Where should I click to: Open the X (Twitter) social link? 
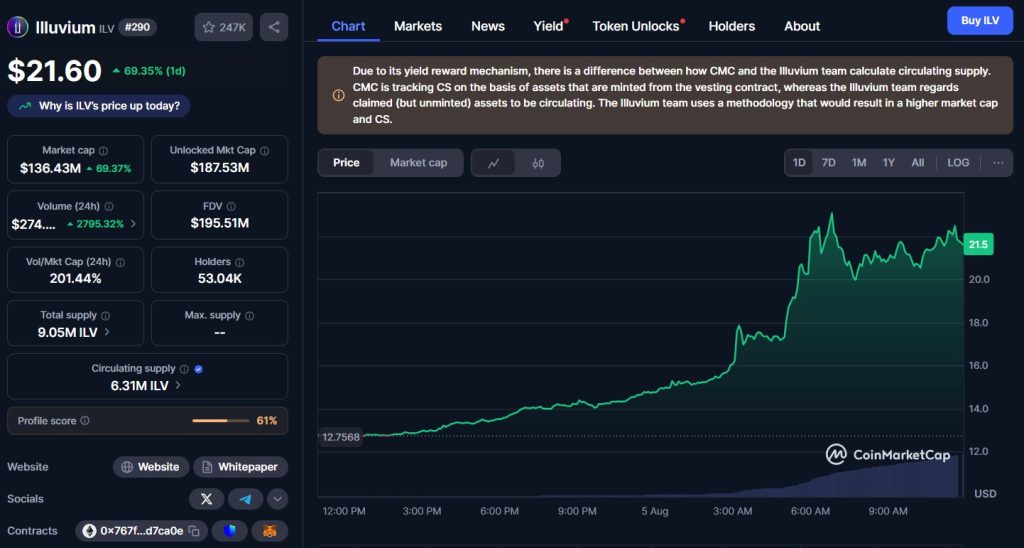pyautogui.click(x=206, y=499)
